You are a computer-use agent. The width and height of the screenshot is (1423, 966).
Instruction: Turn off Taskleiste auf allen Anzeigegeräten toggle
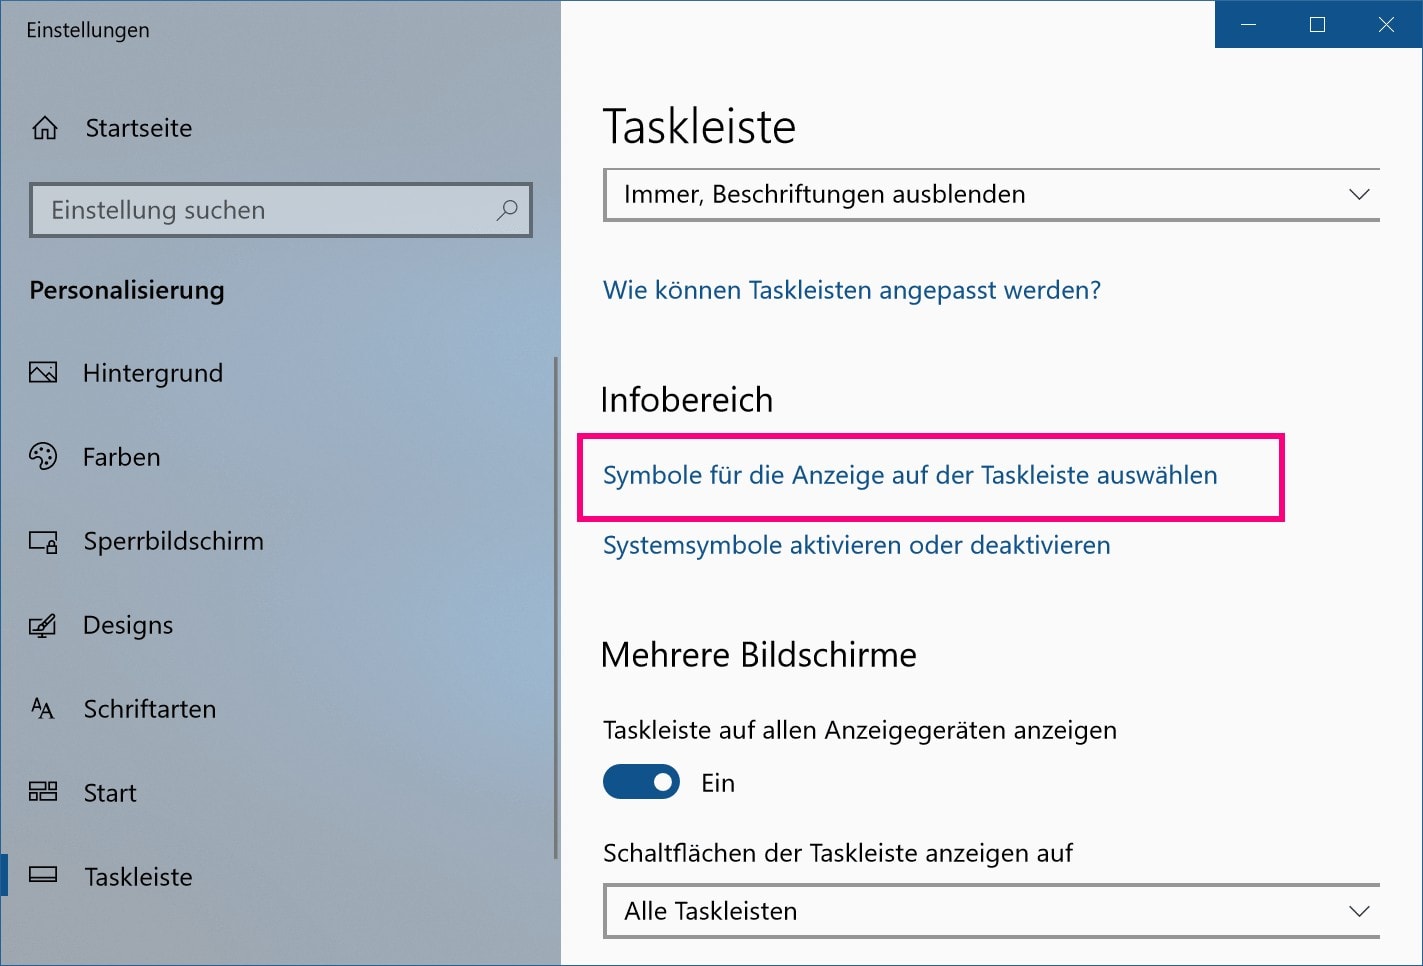point(641,782)
